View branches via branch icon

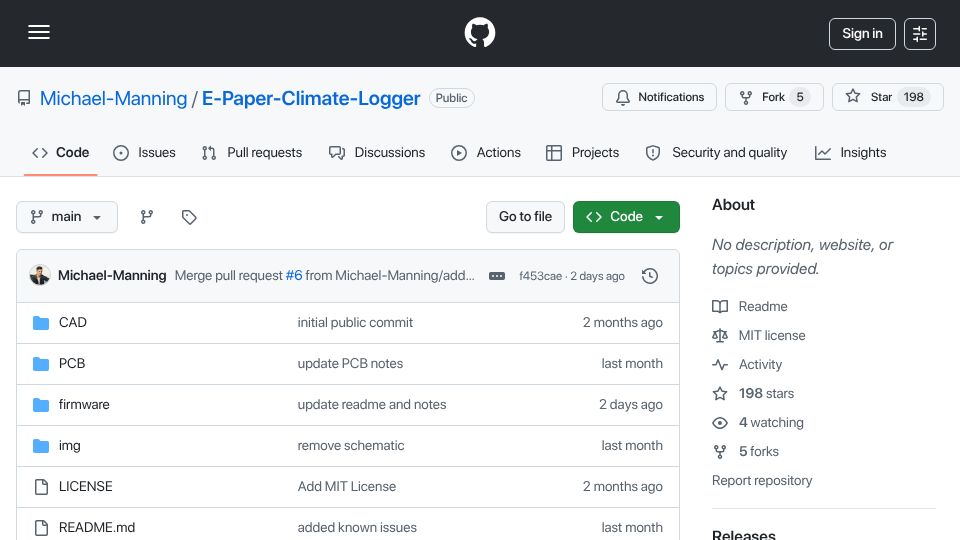click(x=146, y=217)
